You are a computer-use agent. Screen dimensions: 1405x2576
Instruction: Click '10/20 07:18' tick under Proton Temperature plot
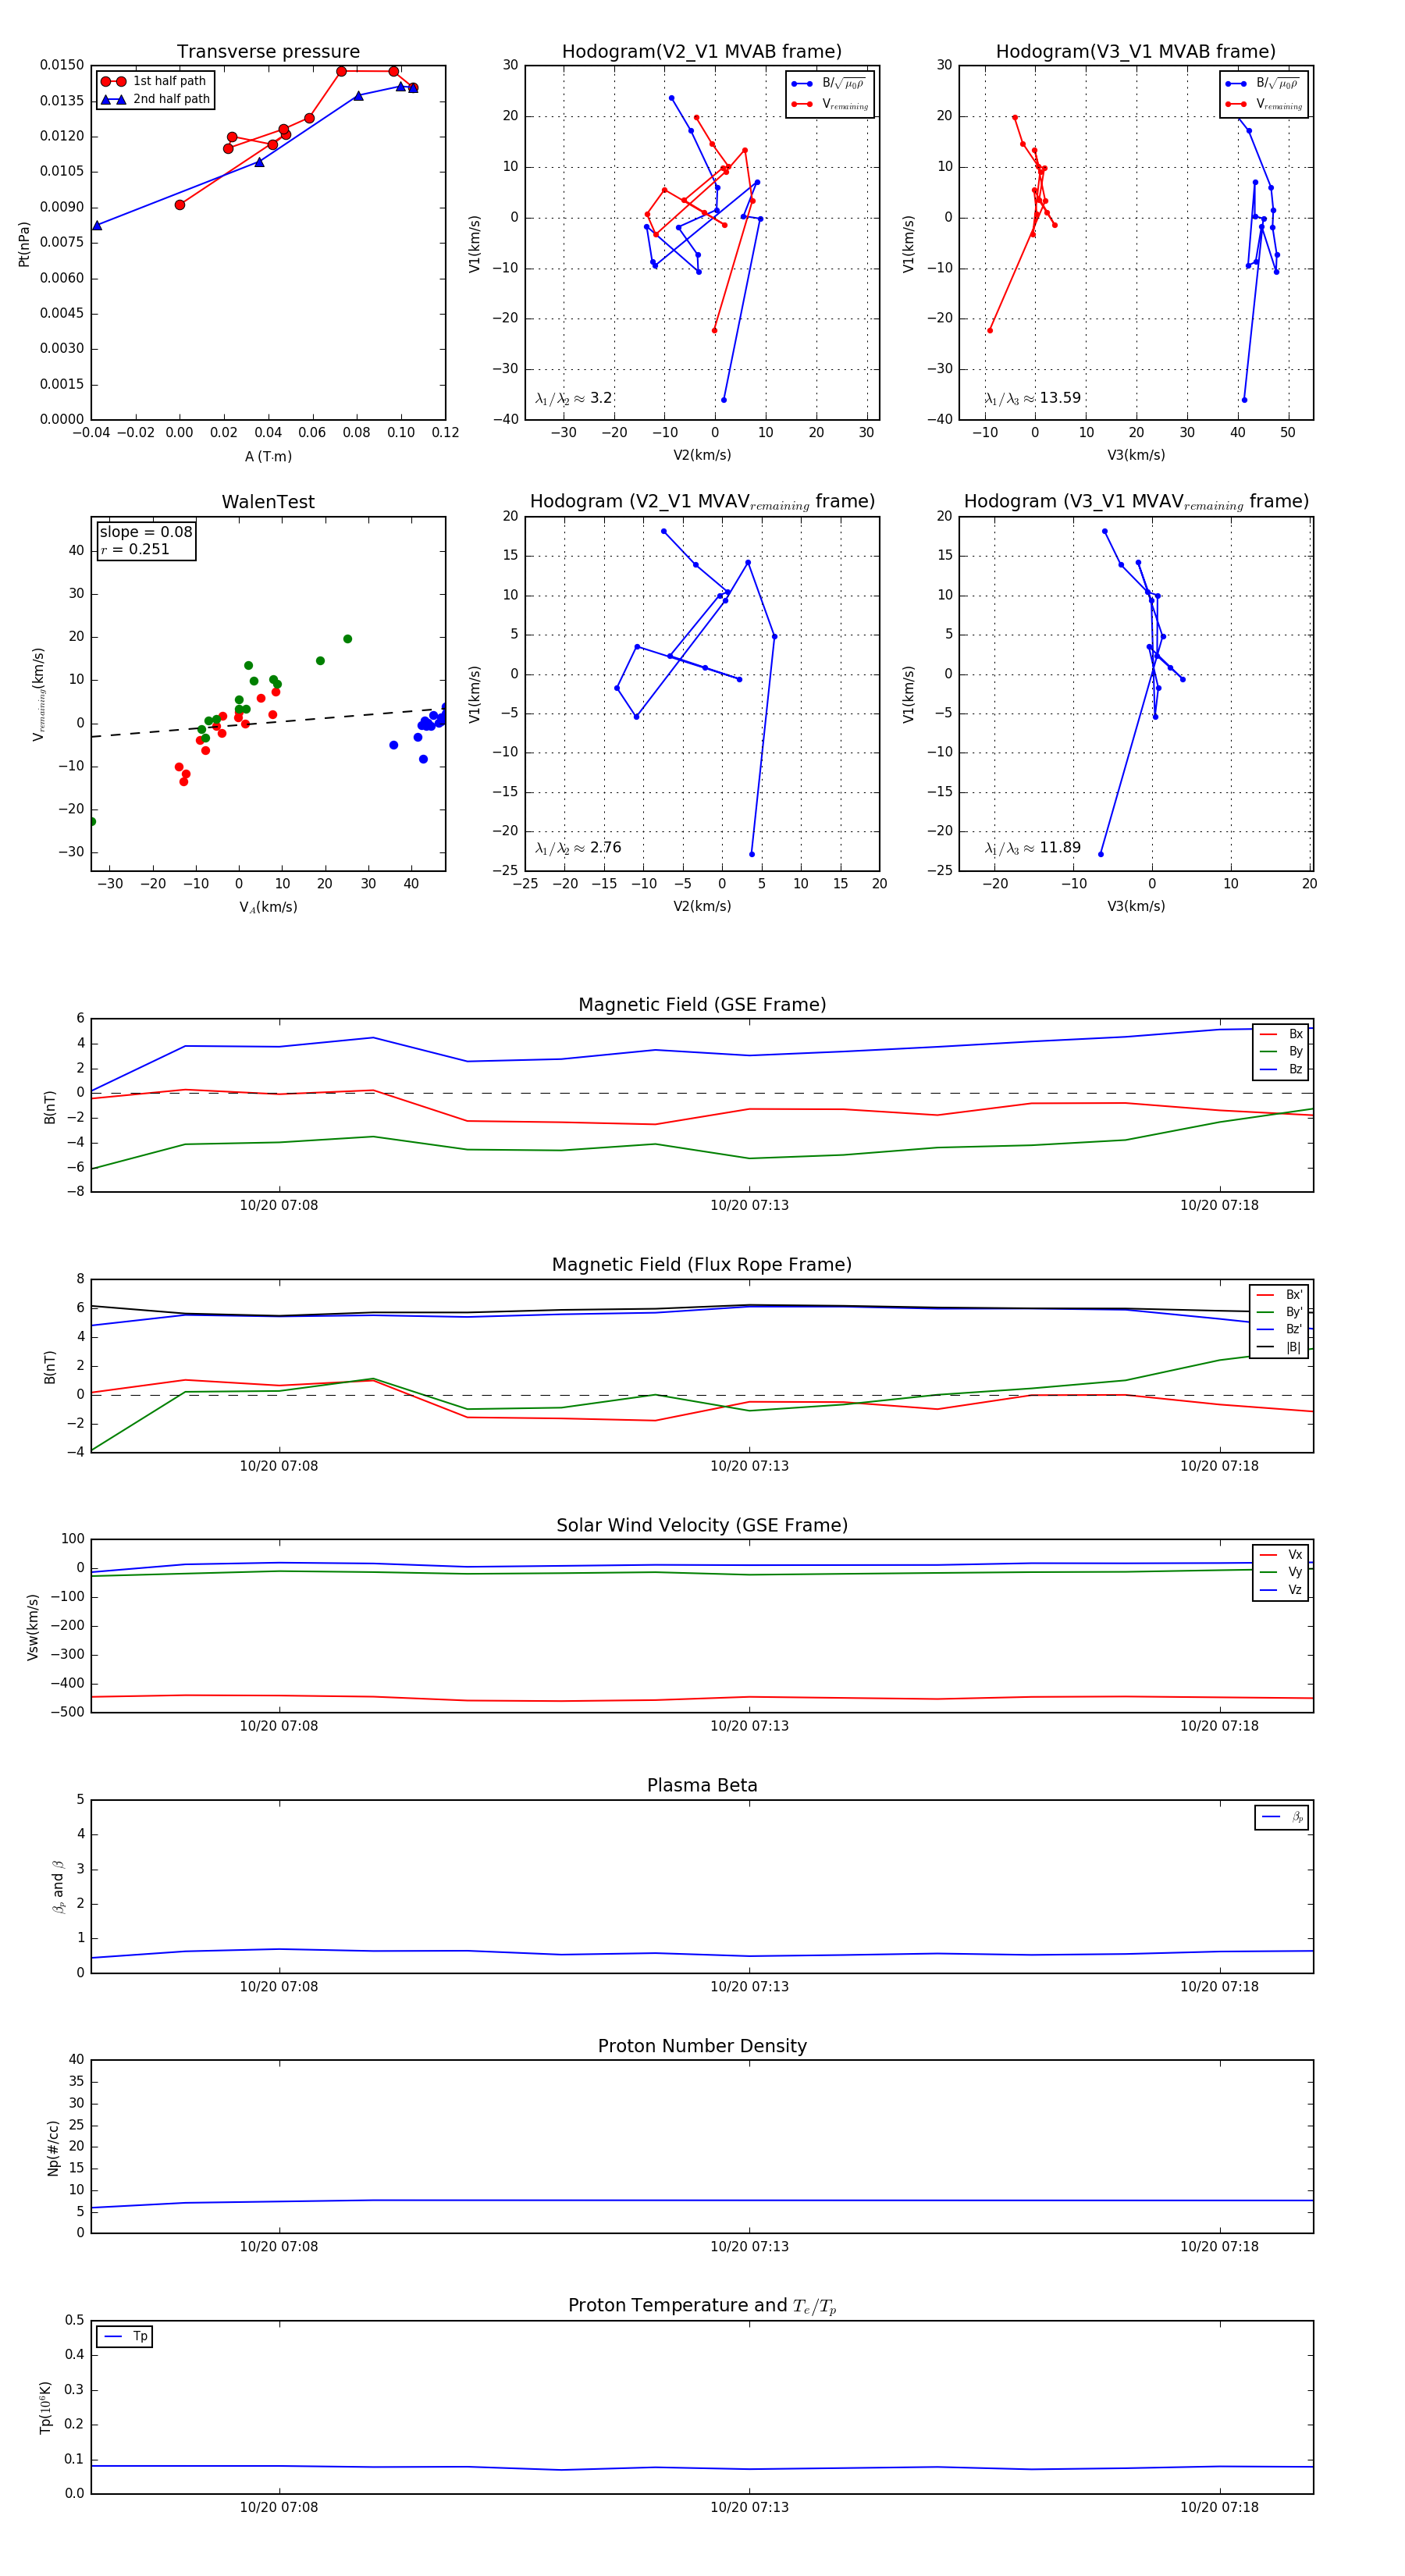point(1219,2507)
